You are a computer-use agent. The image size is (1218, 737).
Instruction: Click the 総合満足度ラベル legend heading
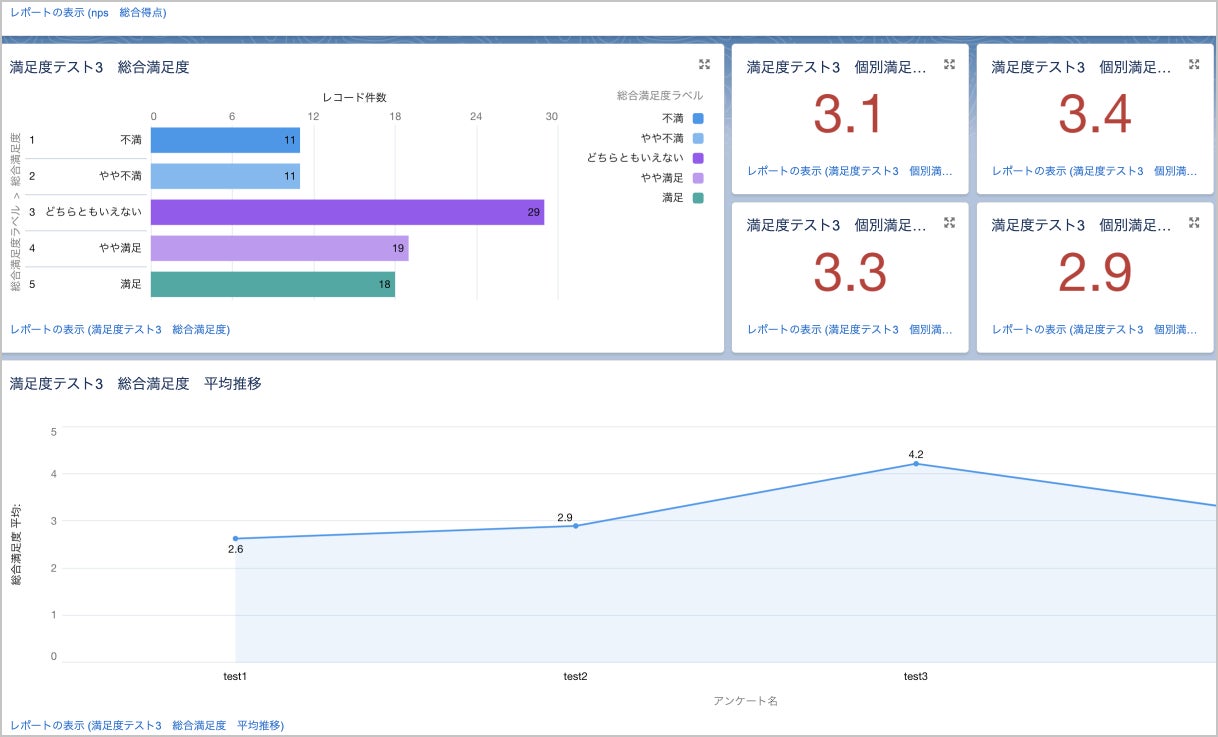point(660,96)
